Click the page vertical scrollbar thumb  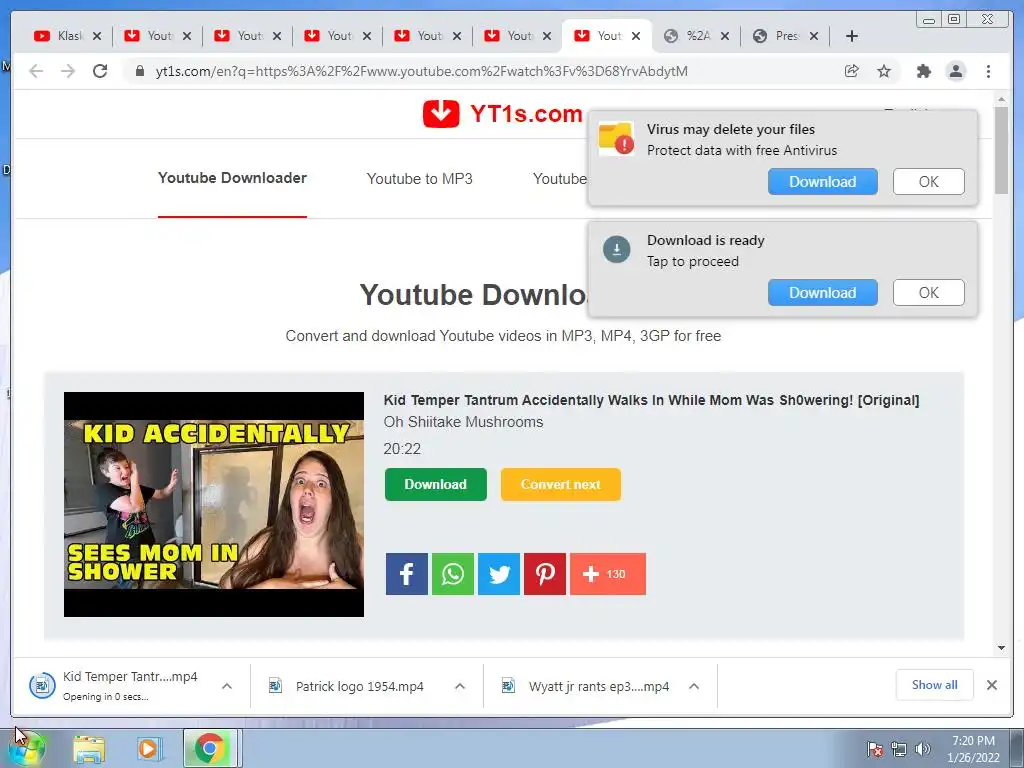(1001, 150)
